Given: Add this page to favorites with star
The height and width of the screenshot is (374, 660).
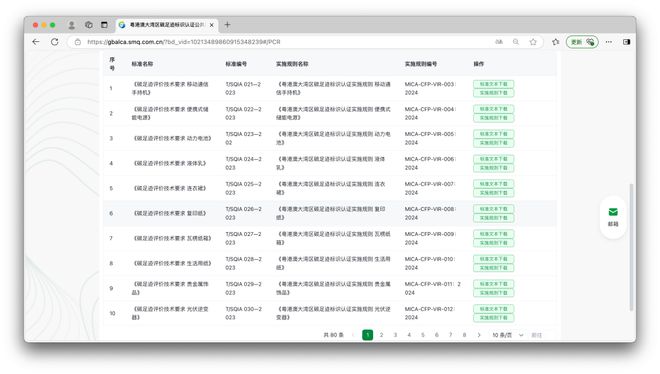Looking at the screenshot, I should tap(533, 42).
